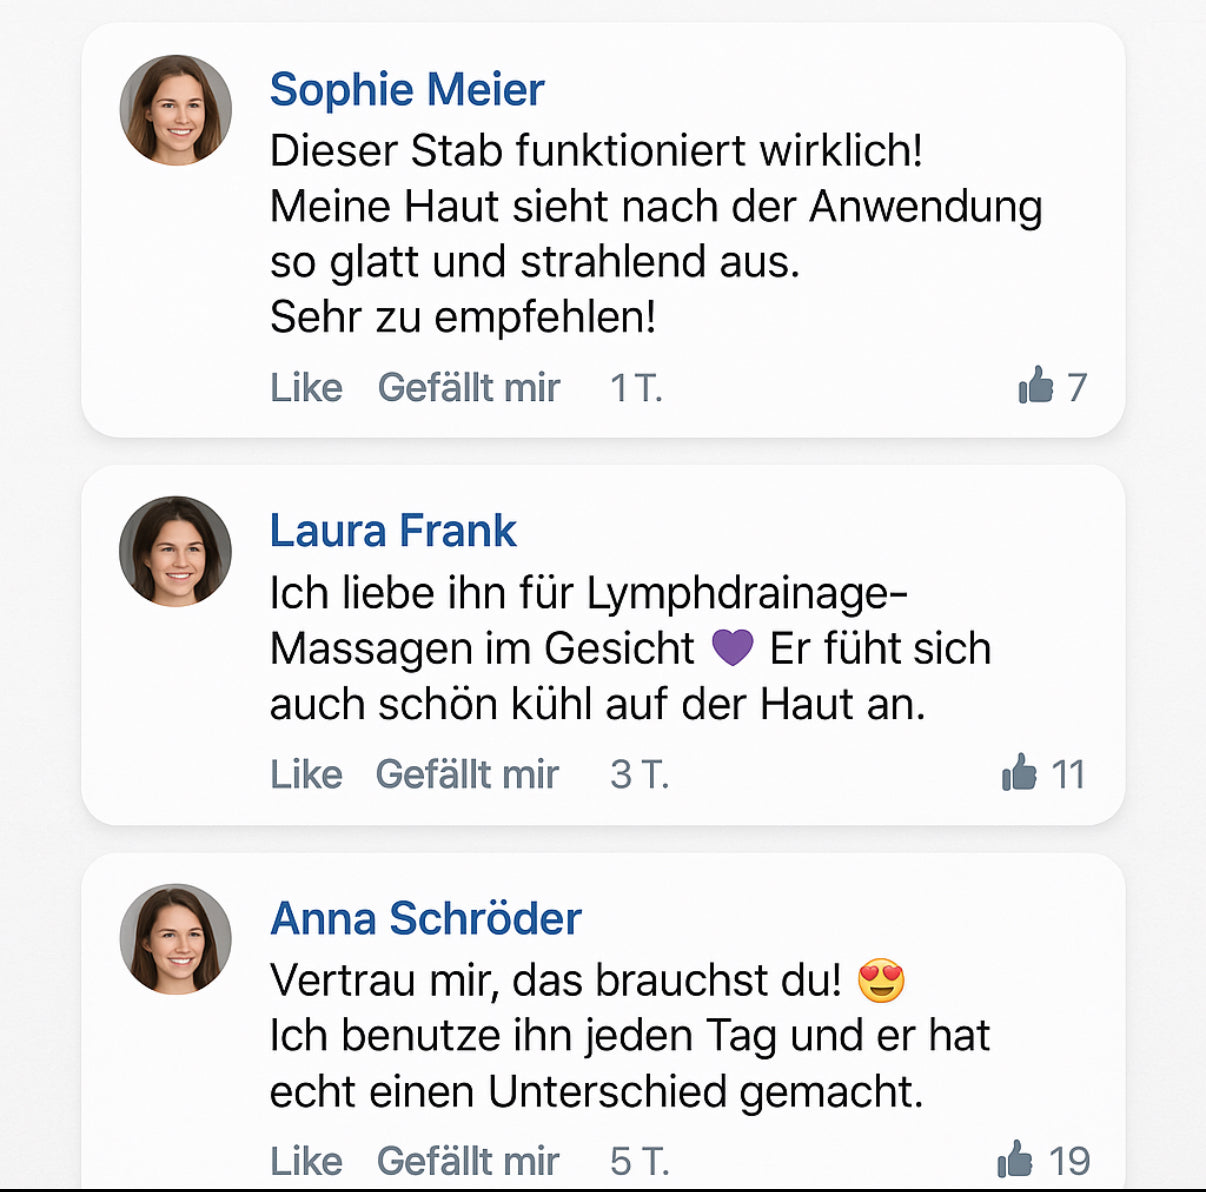Go to Anna Schröder's profile name
The width and height of the screenshot is (1206, 1192).
coord(426,918)
